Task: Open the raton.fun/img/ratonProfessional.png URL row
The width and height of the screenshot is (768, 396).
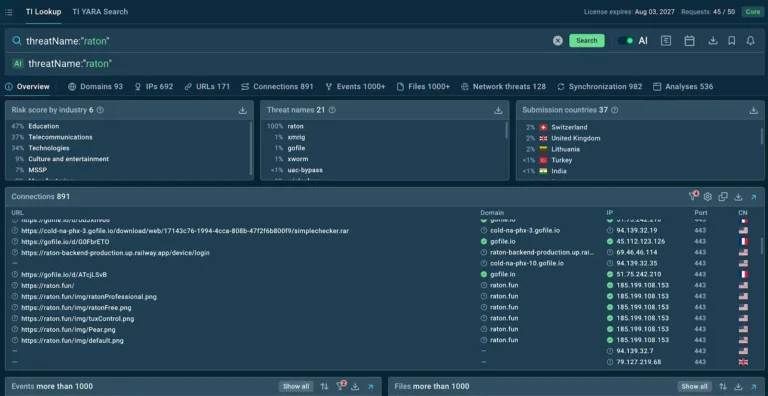Action: coord(89,297)
